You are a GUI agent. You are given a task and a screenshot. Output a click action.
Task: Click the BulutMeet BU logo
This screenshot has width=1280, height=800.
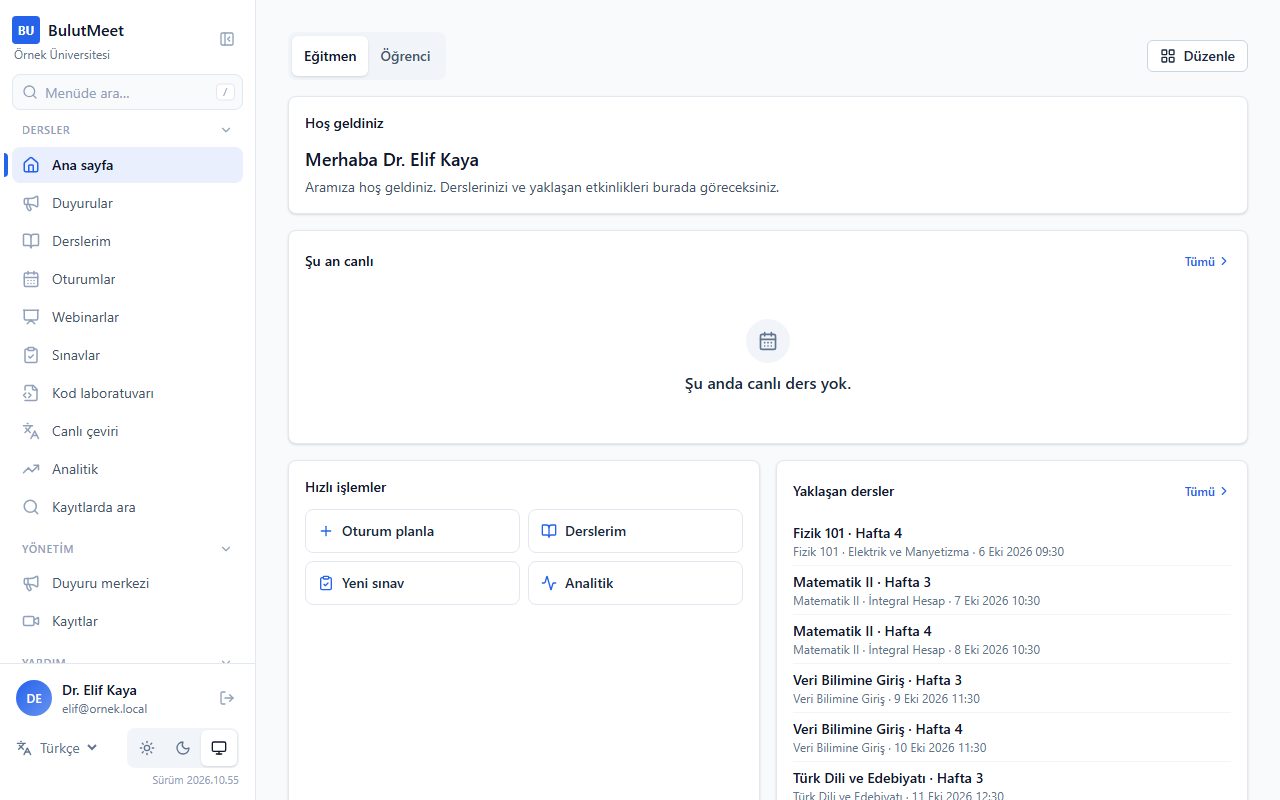[x=26, y=31]
